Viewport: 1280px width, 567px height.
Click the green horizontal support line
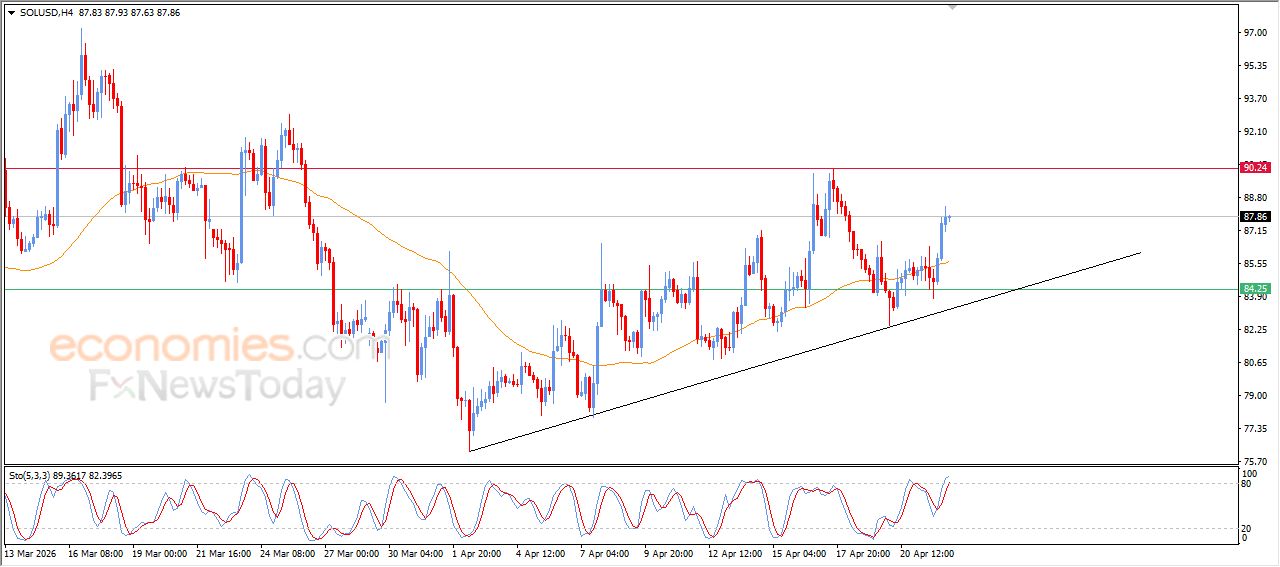pos(600,289)
